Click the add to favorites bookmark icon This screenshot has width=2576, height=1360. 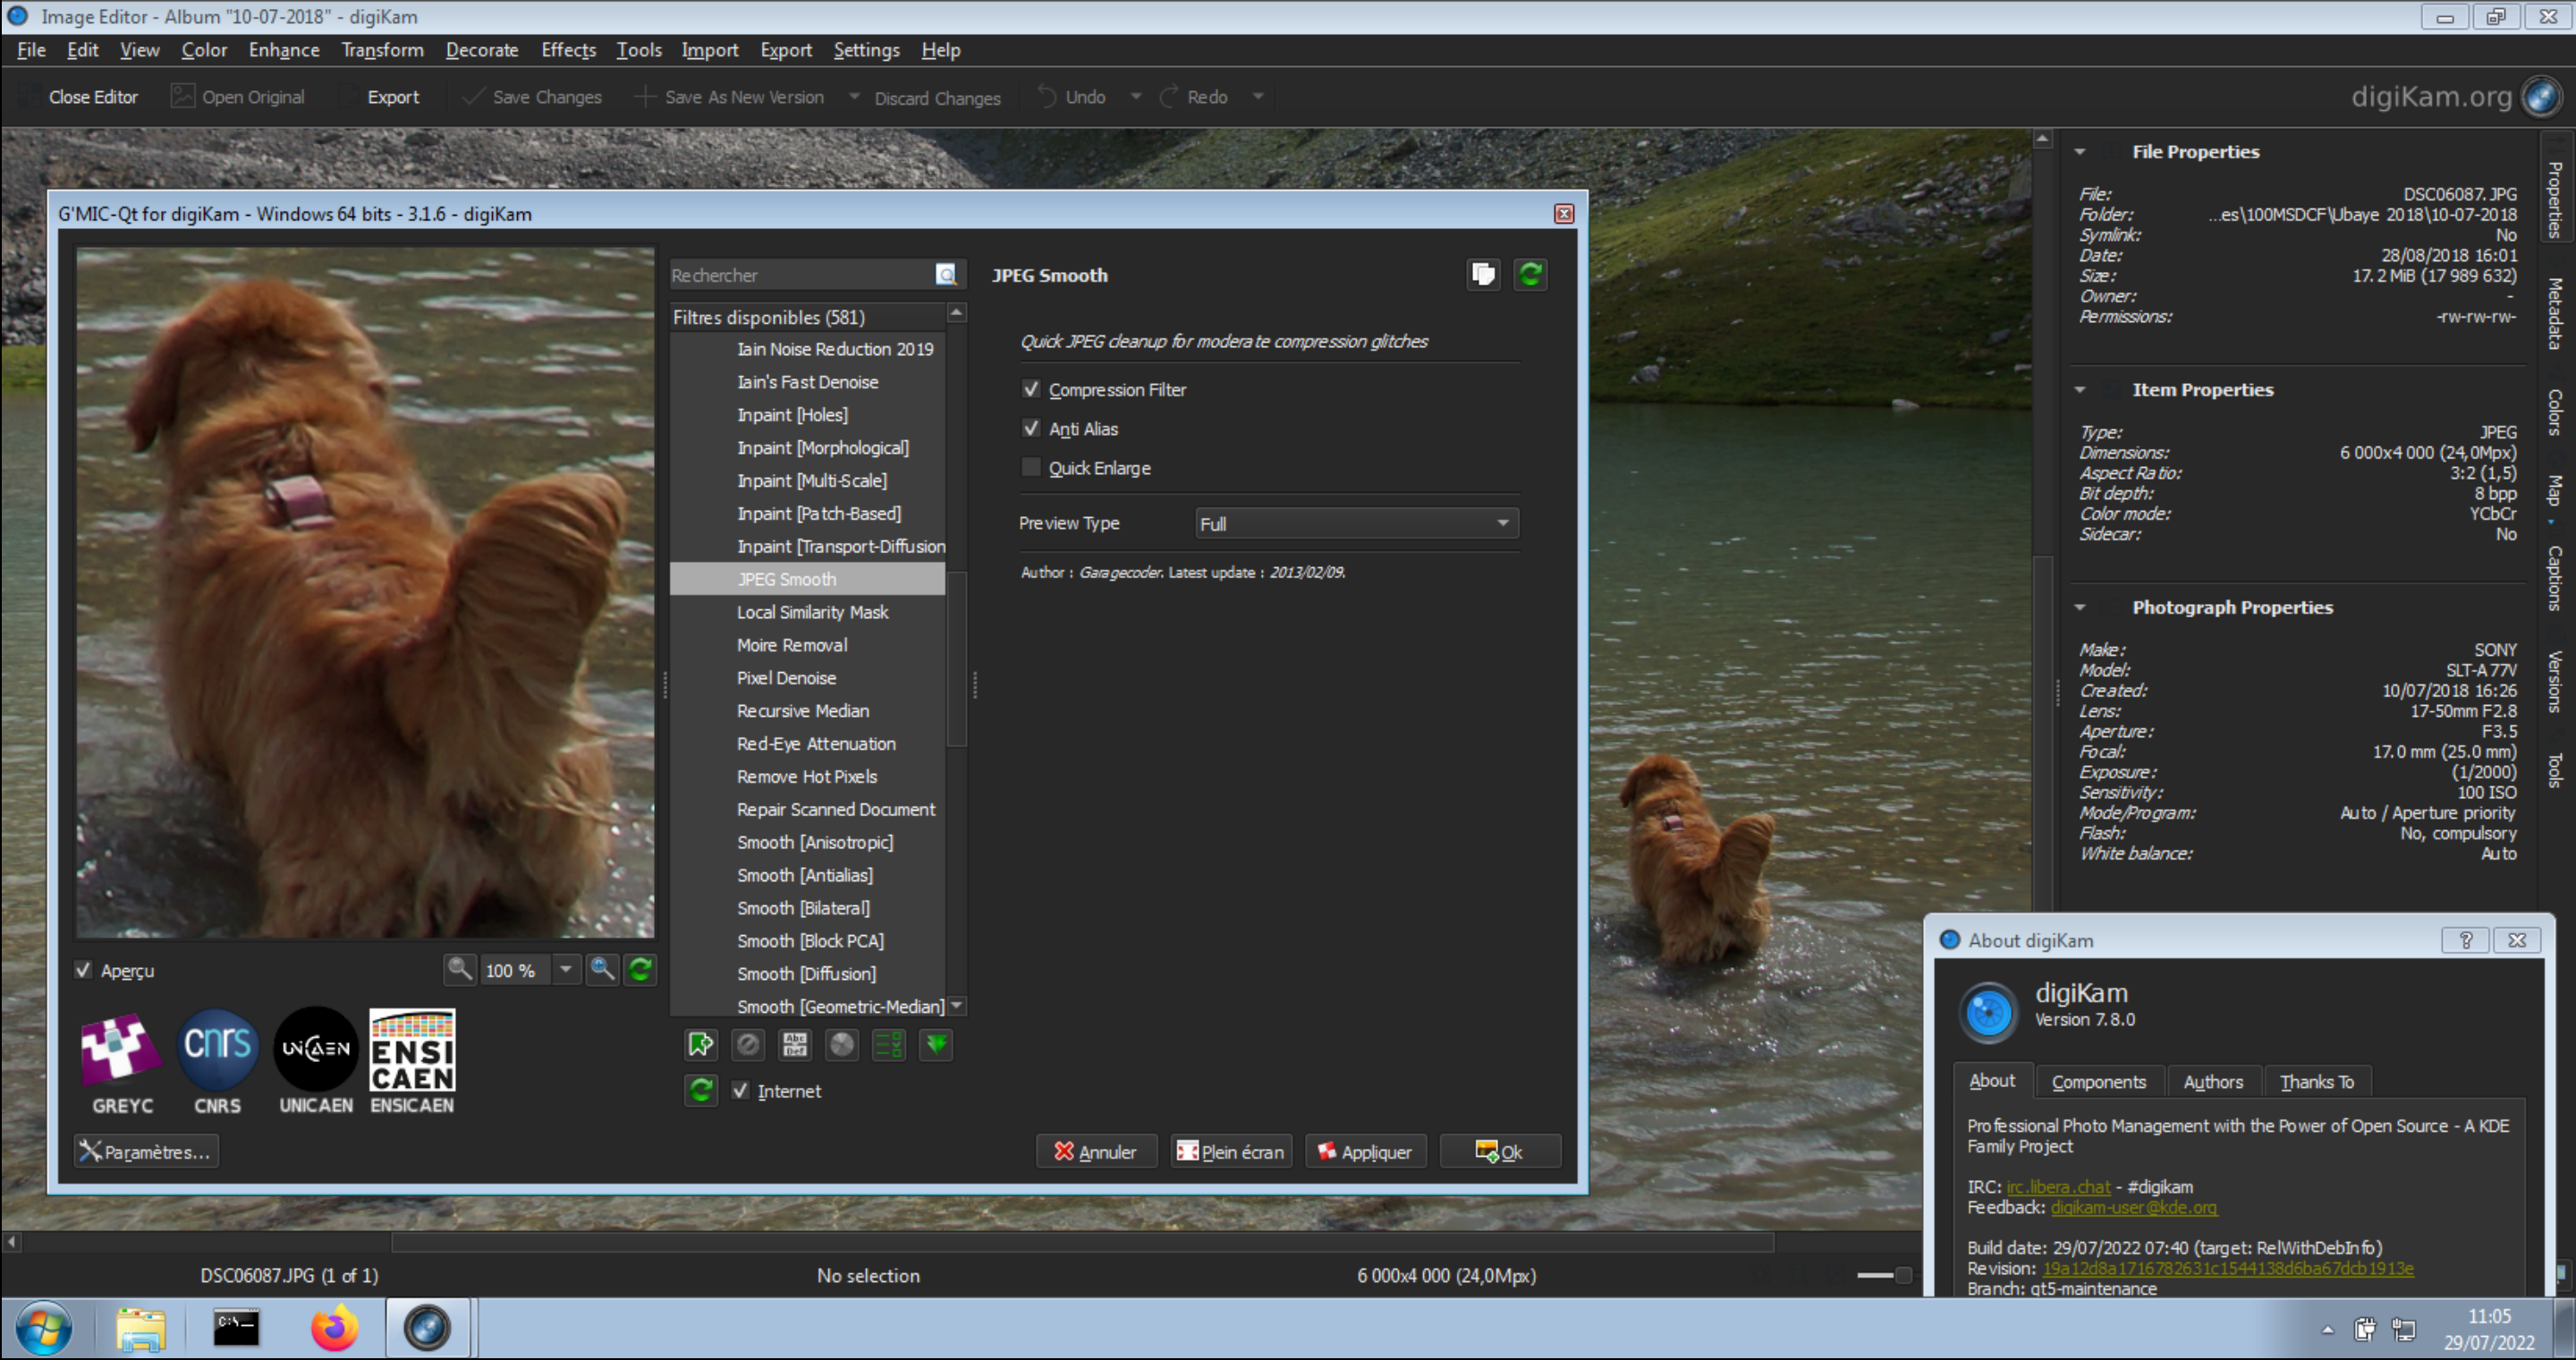coord(700,1045)
